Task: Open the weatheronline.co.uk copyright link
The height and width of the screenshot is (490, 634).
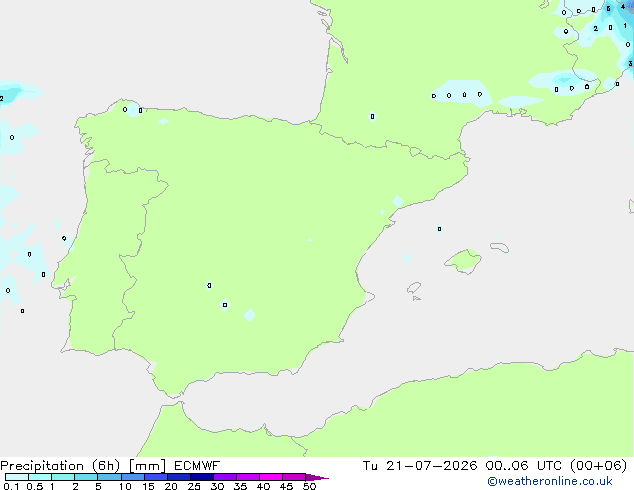Action: point(550,481)
